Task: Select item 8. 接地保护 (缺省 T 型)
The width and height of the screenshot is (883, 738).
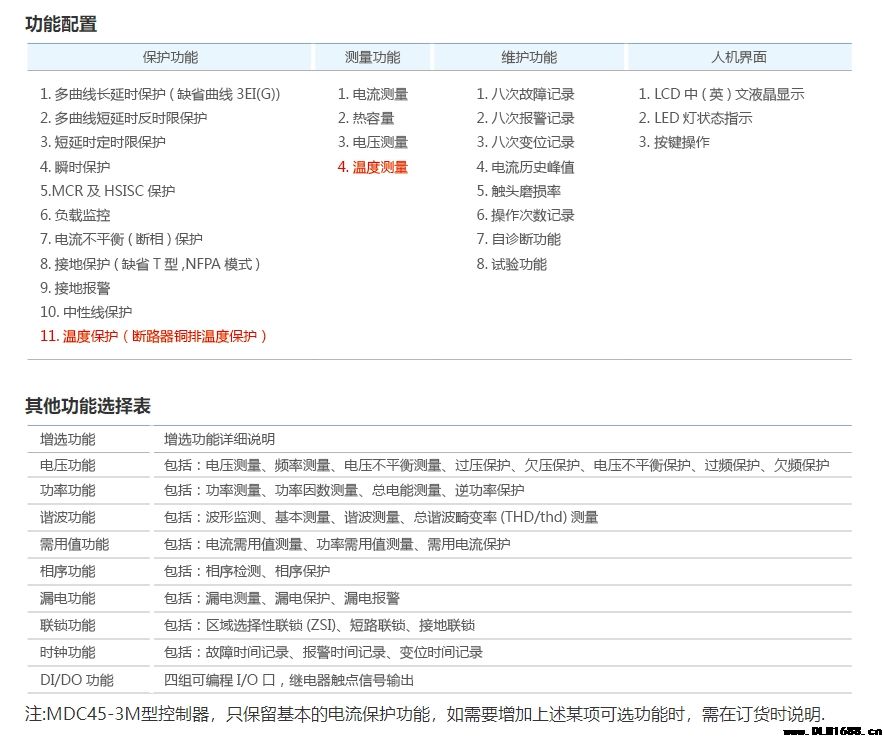Action: [150, 264]
